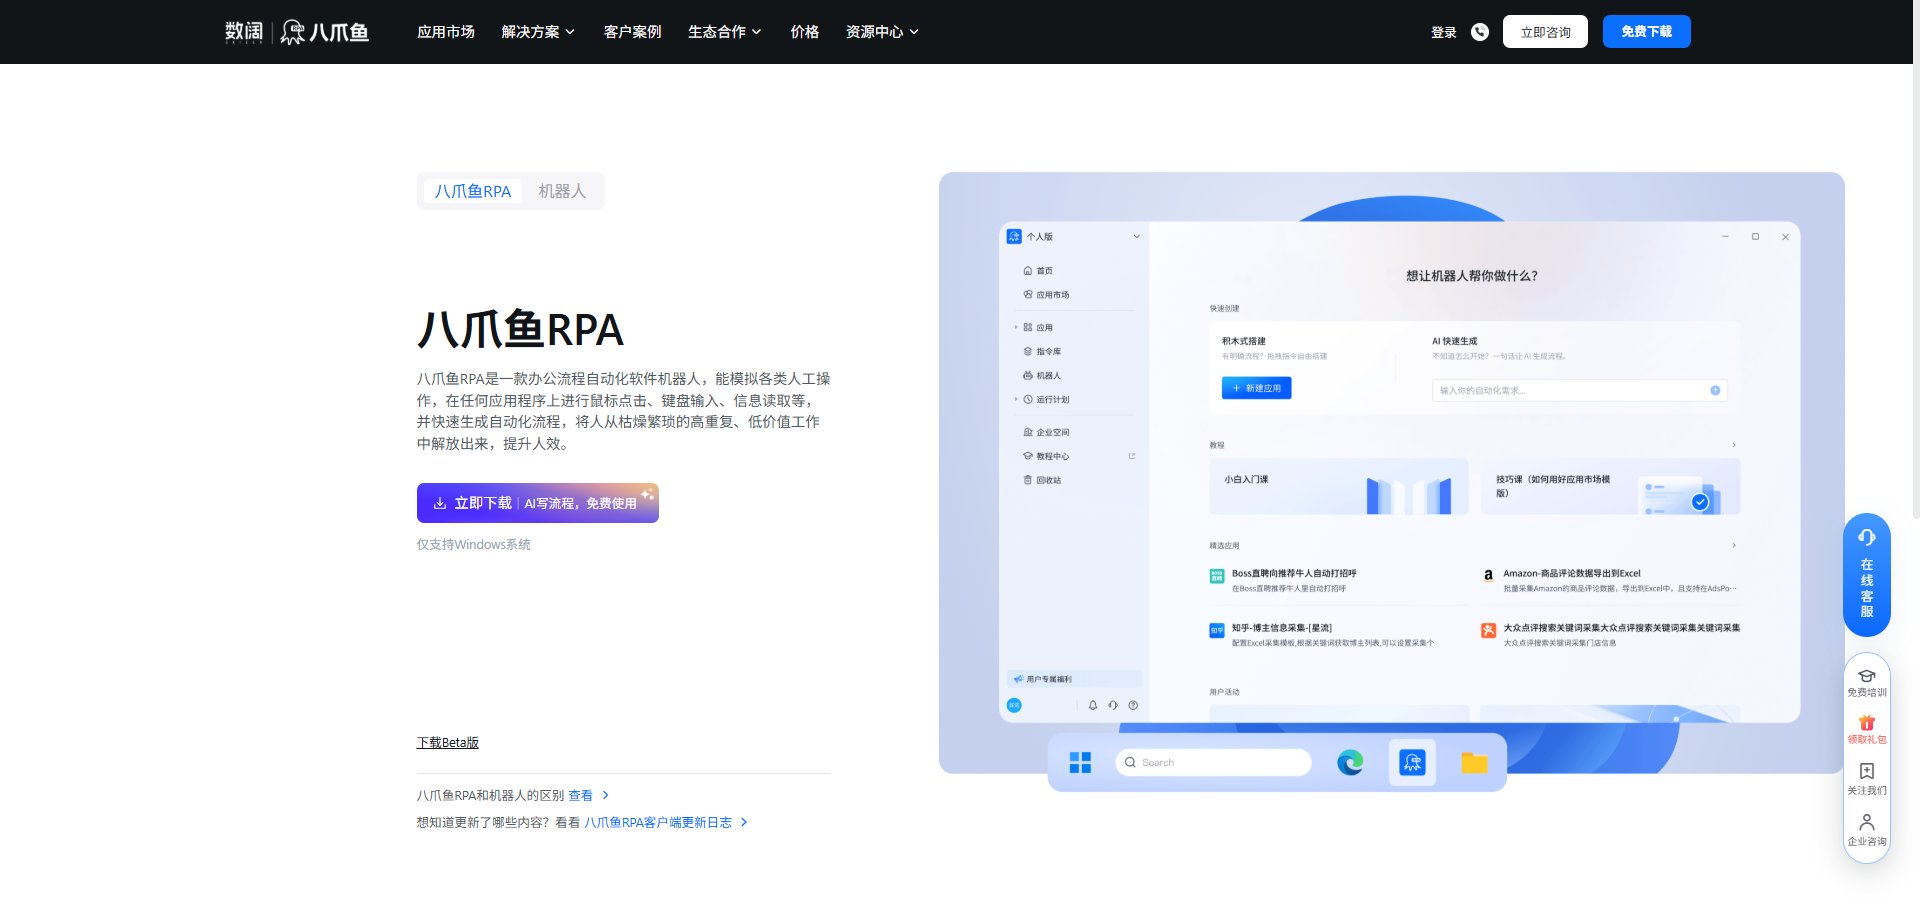Viewport: 1920px width, 909px height.
Task: Click '知乎-博主信息采集-[星流]' app title
Action: (1281, 629)
